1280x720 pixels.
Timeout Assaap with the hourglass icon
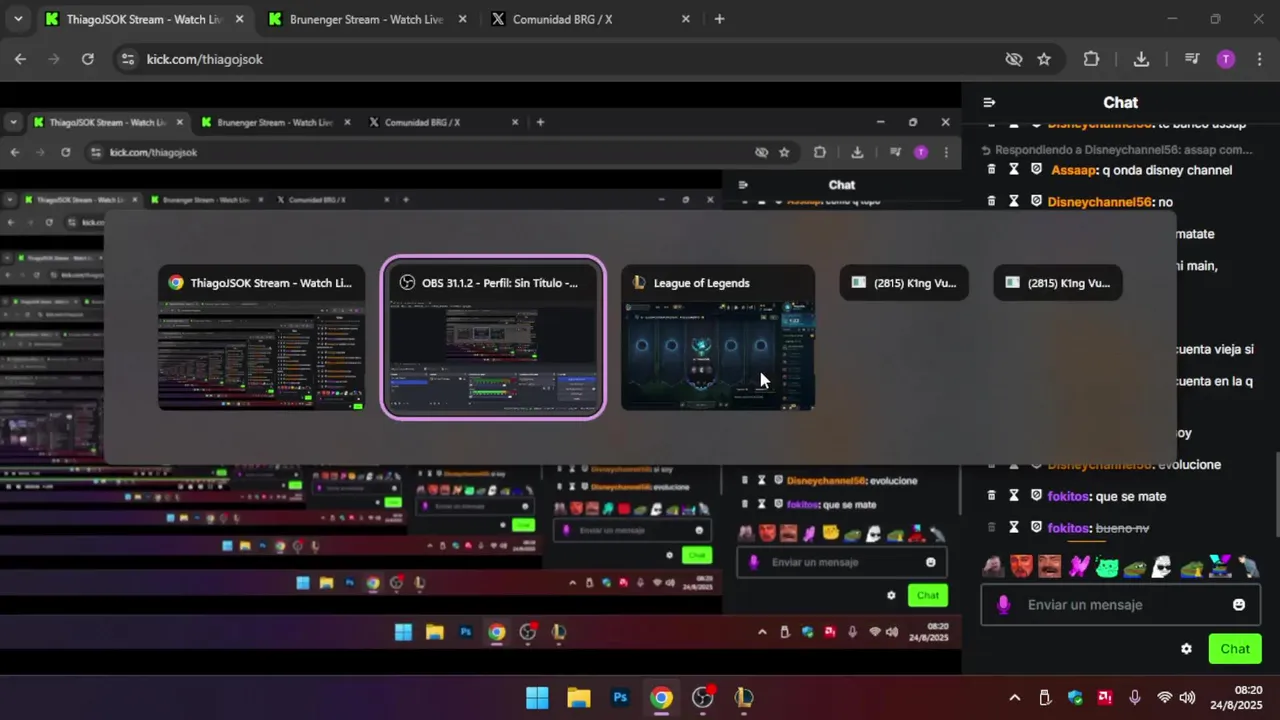pyautogui.click(x=1013, y=170)
